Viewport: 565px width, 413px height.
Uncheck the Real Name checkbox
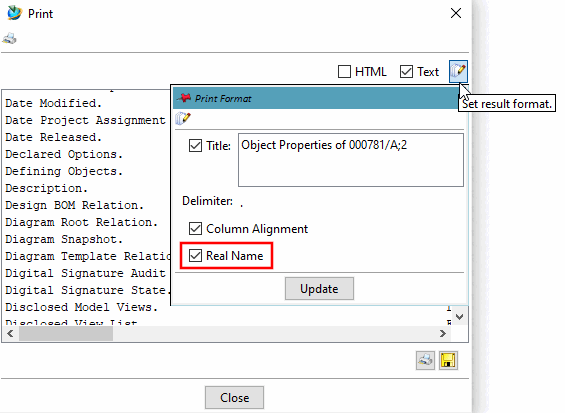[x=196, y=256]
